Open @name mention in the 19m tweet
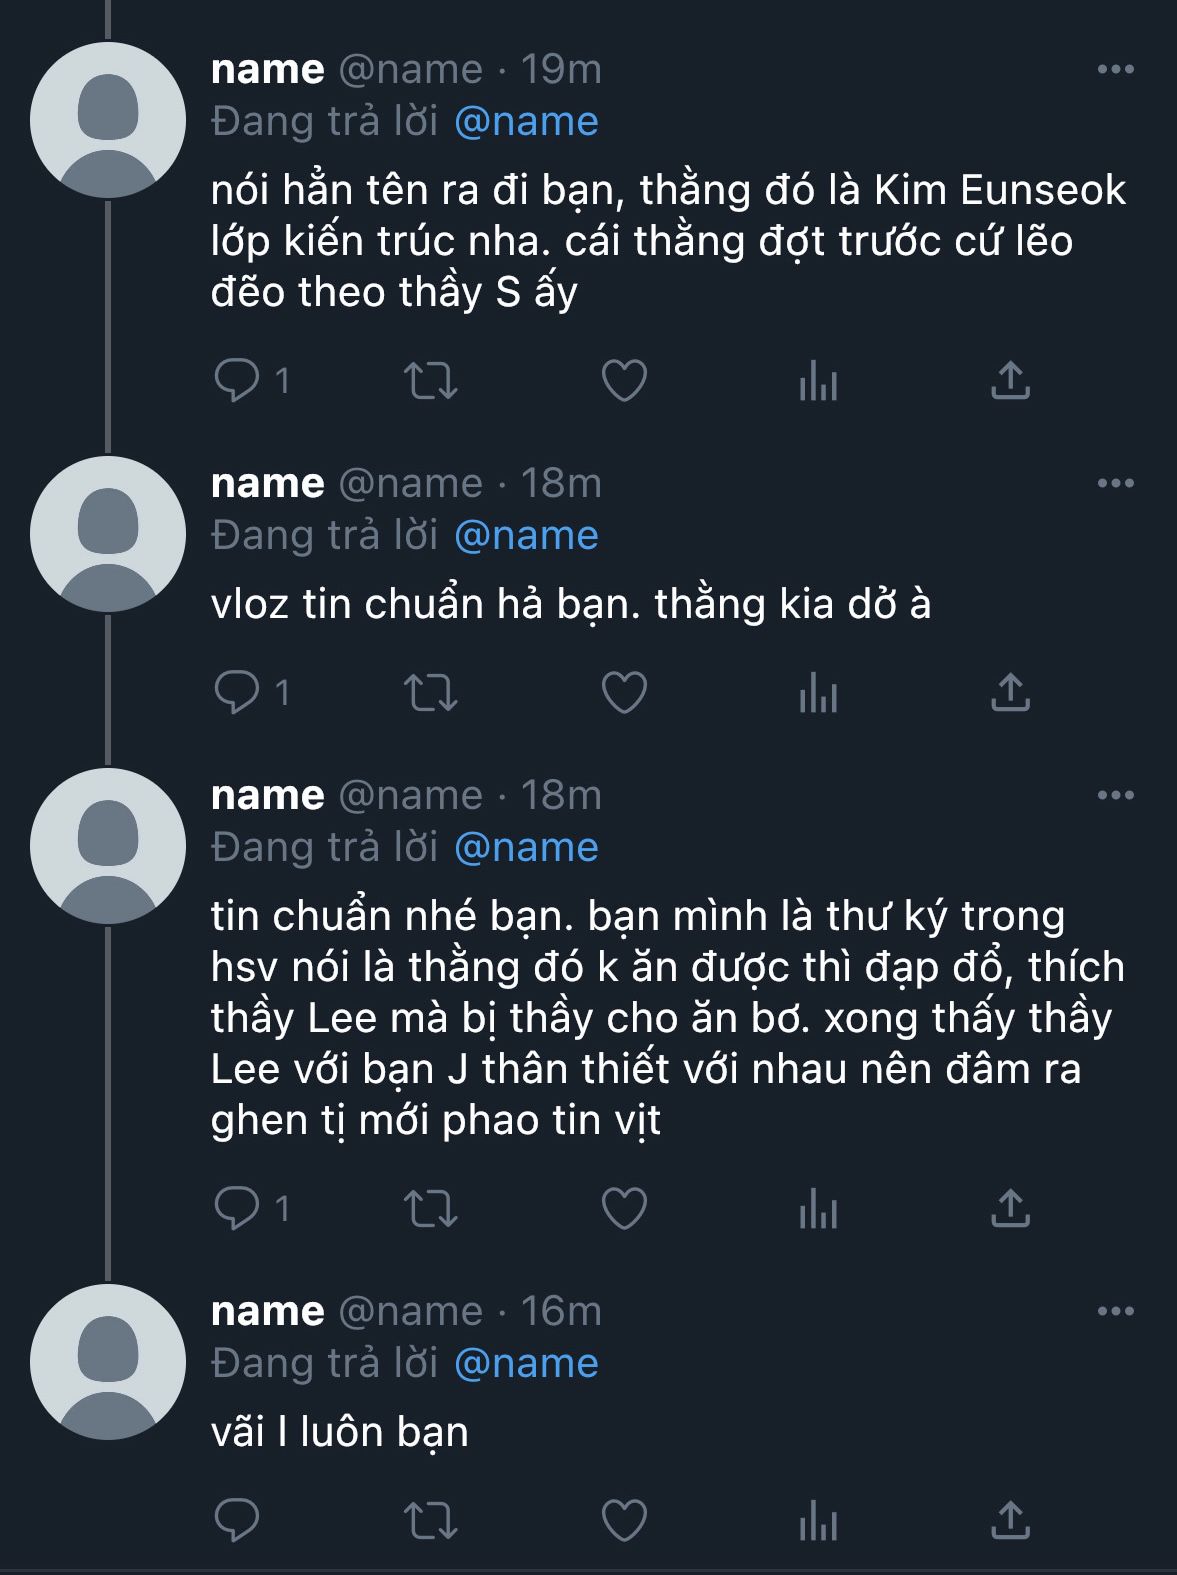This screenshot has height=1575, width=1177. click(x=526, y=122)
